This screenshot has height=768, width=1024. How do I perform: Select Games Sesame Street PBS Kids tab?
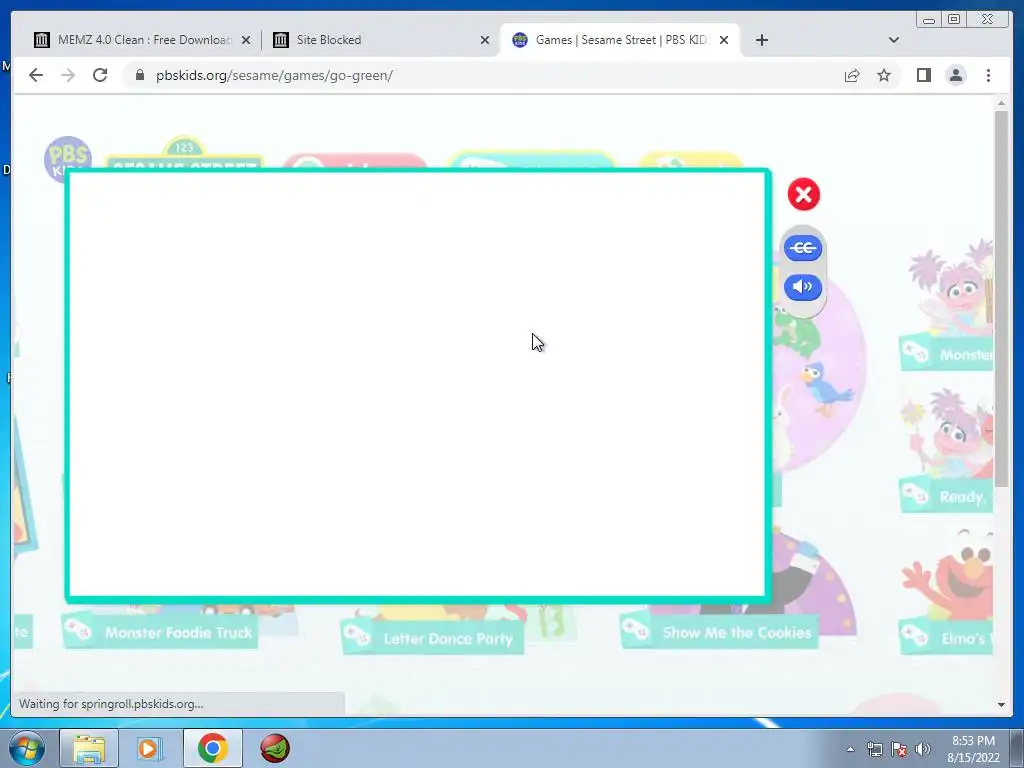click(x=619, y=40)
